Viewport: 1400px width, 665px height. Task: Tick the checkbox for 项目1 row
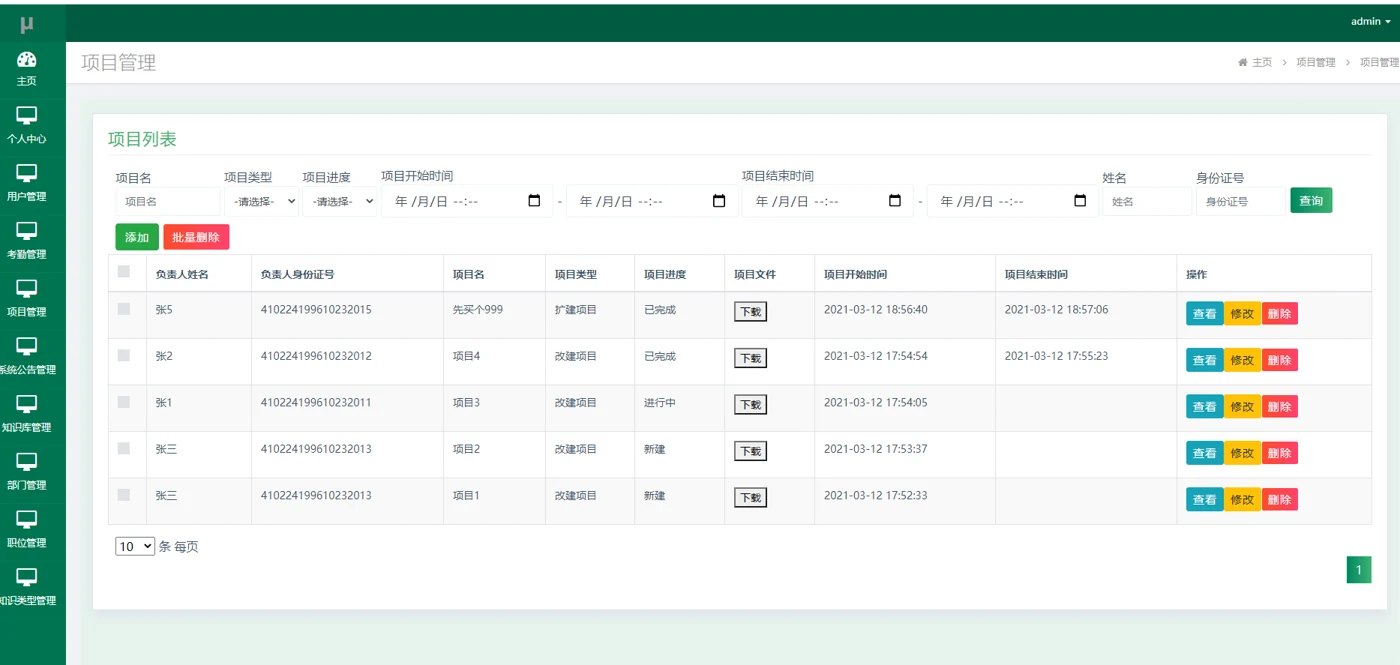124,495
